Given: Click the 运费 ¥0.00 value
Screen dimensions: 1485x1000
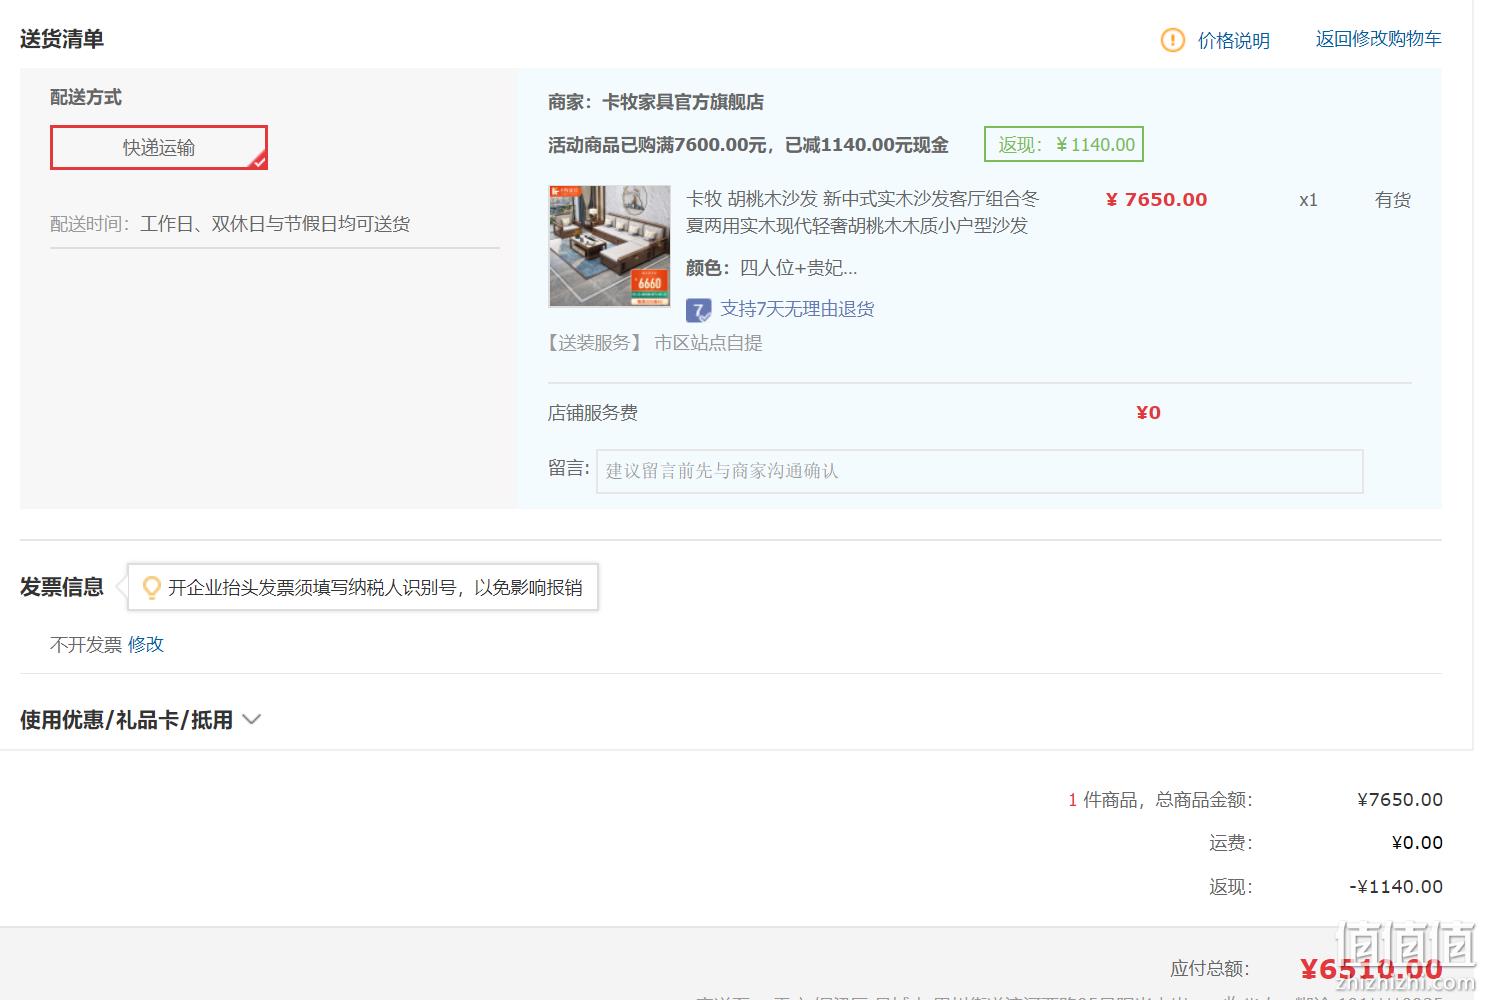Looking at the screenshot, I should [x=1417, y=843].
